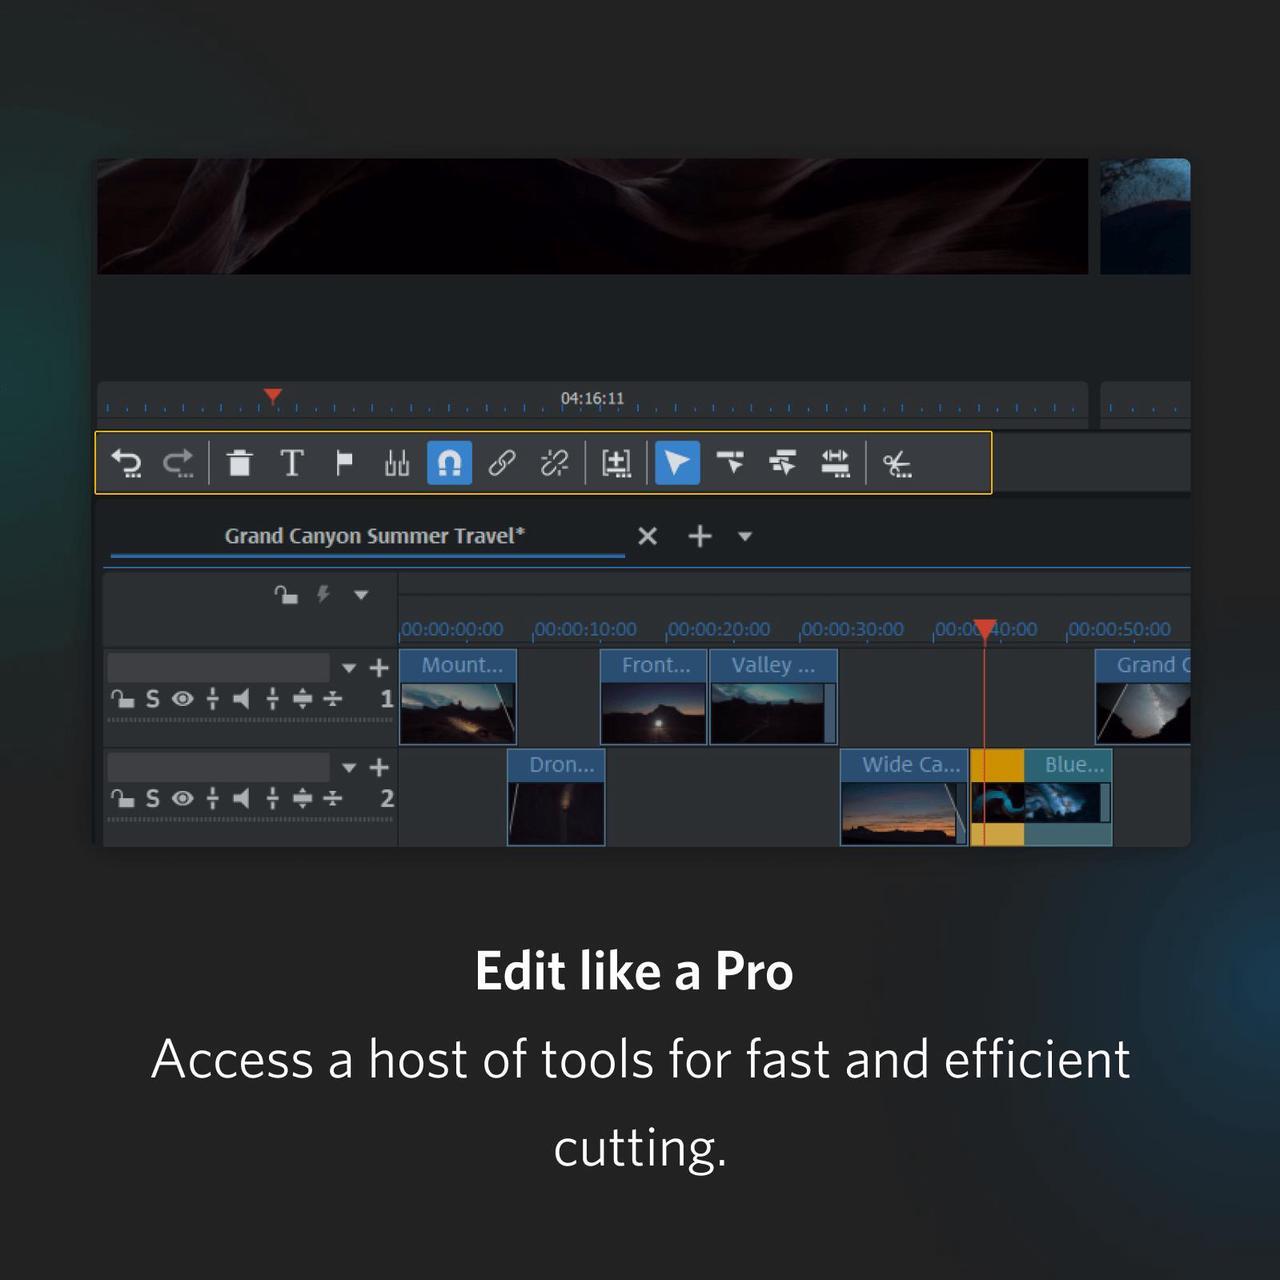Open track 2 options dropdown arrow
Image resolution: width=1280 pixels, height=1280 pixels.
[349, 768]
